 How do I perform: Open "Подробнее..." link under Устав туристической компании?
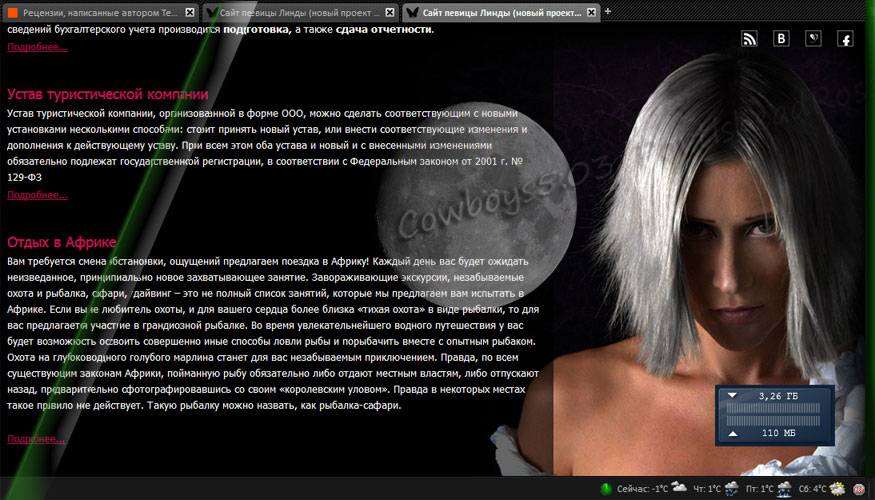(37, 195)
